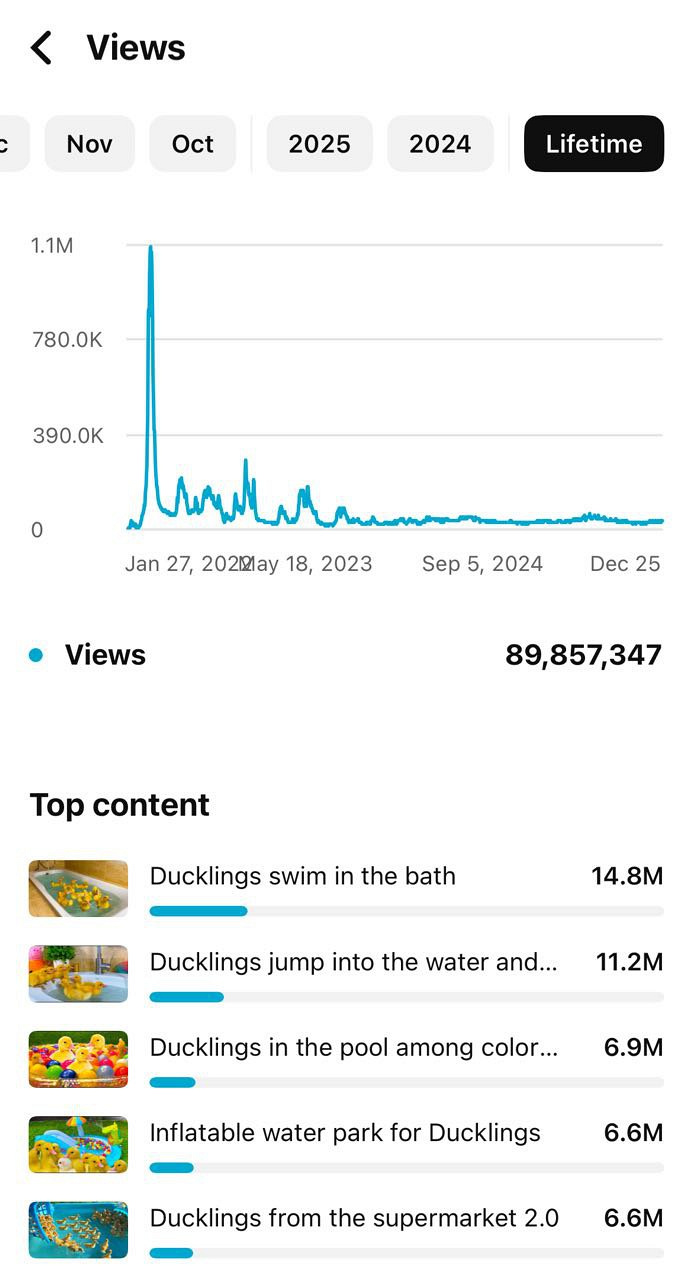Select the Nov month filter
Image resolution: width=693 pixels, height=1280 pixels.
tap(89, 144)
